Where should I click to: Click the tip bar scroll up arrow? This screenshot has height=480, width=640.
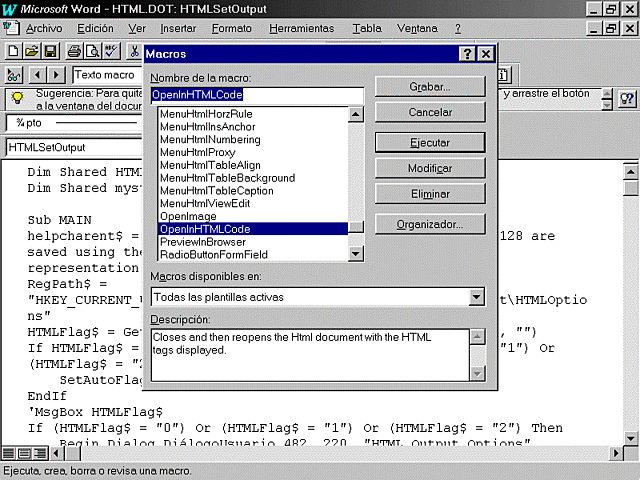tap(607, 94)
